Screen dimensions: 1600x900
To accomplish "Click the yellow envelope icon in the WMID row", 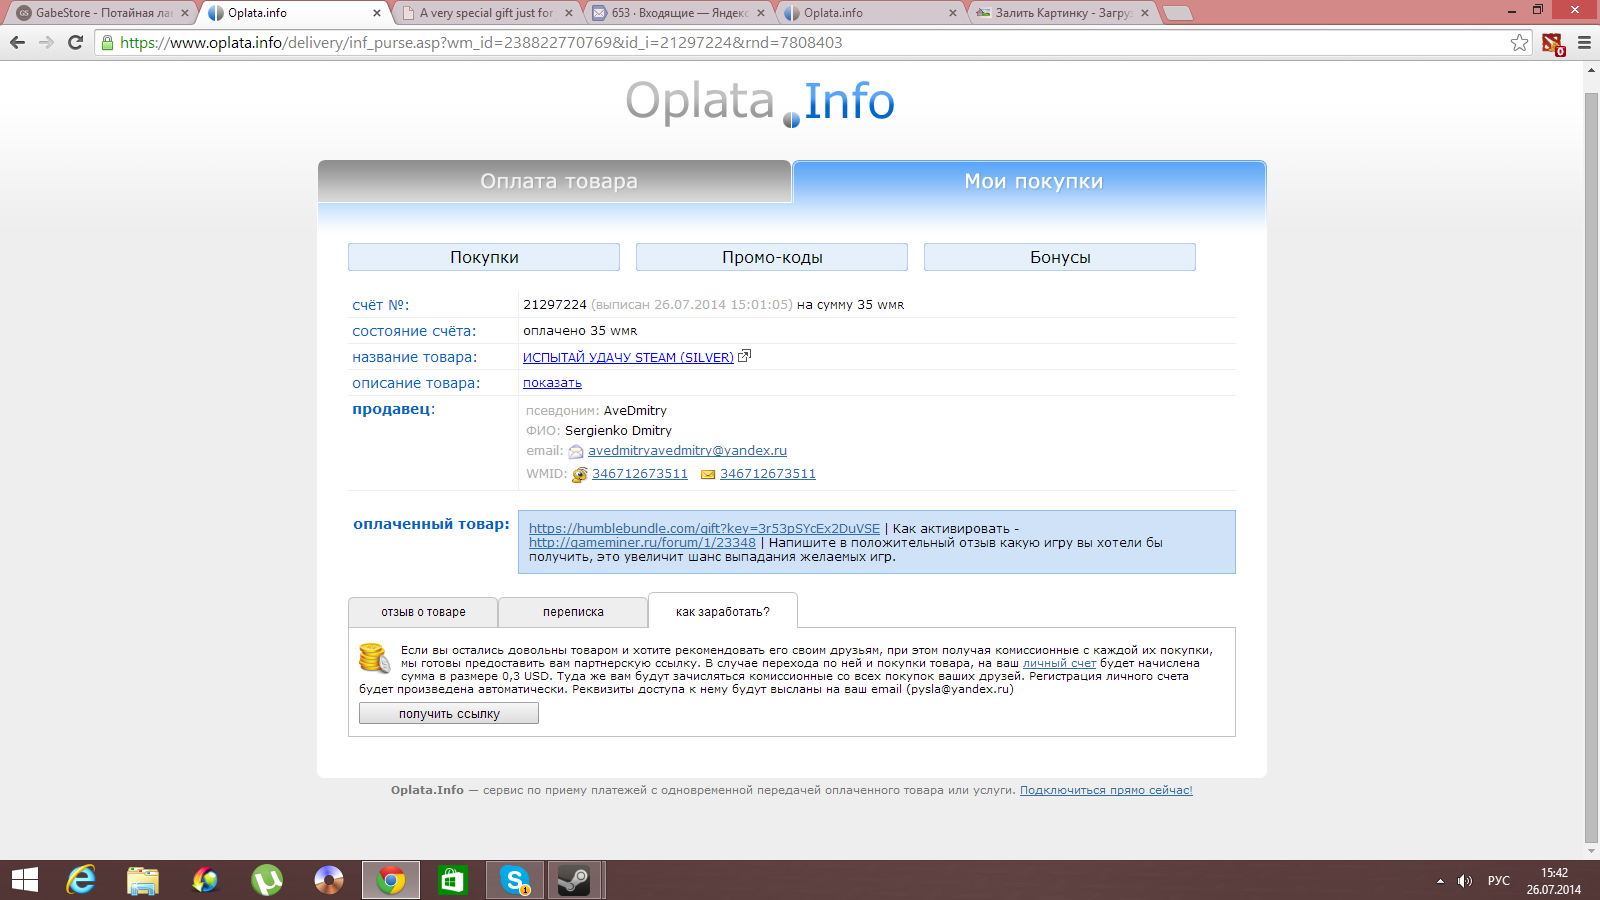I will tap(708, 474).
